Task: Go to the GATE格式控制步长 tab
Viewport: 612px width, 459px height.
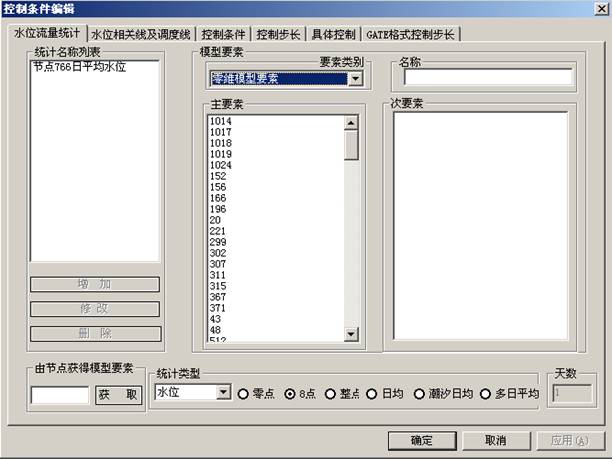Action: coord(410,34)
